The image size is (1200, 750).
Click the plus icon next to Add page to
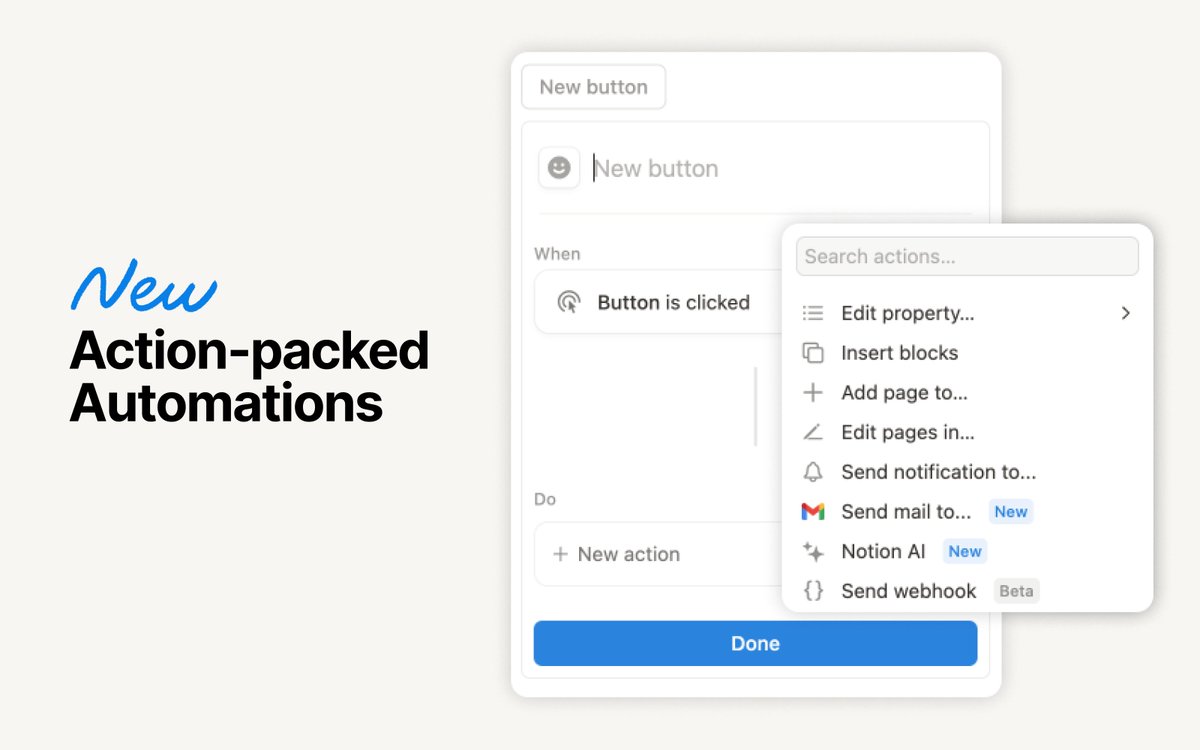(813, 392)
